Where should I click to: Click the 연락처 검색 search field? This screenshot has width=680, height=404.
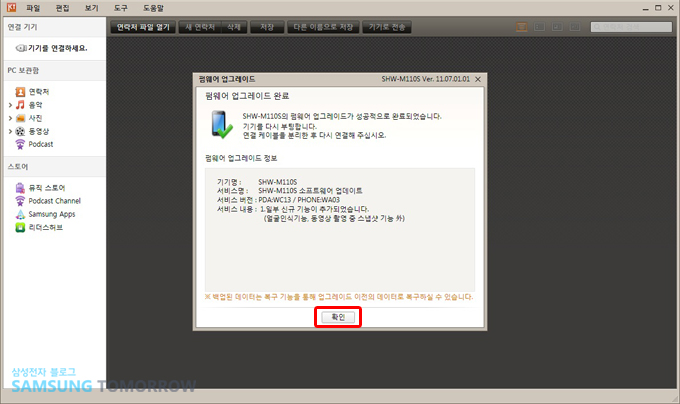[x=631, y=27]
